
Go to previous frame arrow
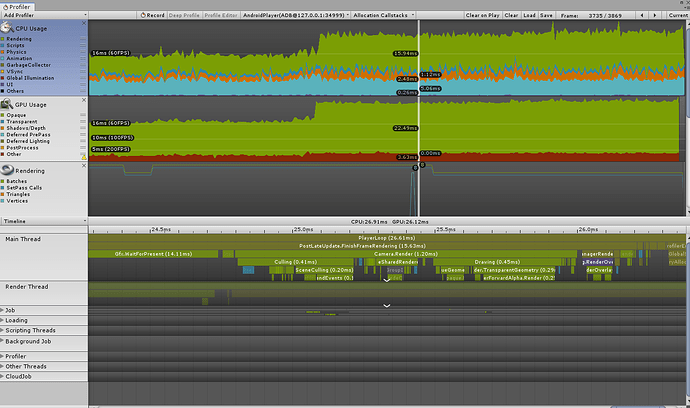(x=642, y=15)
